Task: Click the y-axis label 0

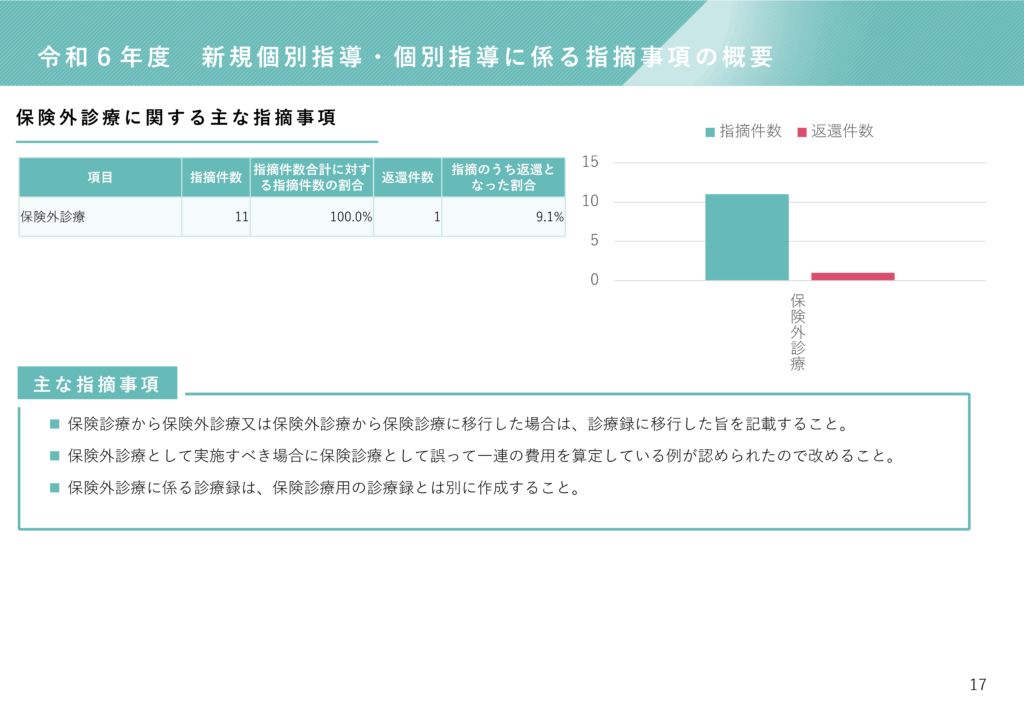Action: [x=594, y=279]
